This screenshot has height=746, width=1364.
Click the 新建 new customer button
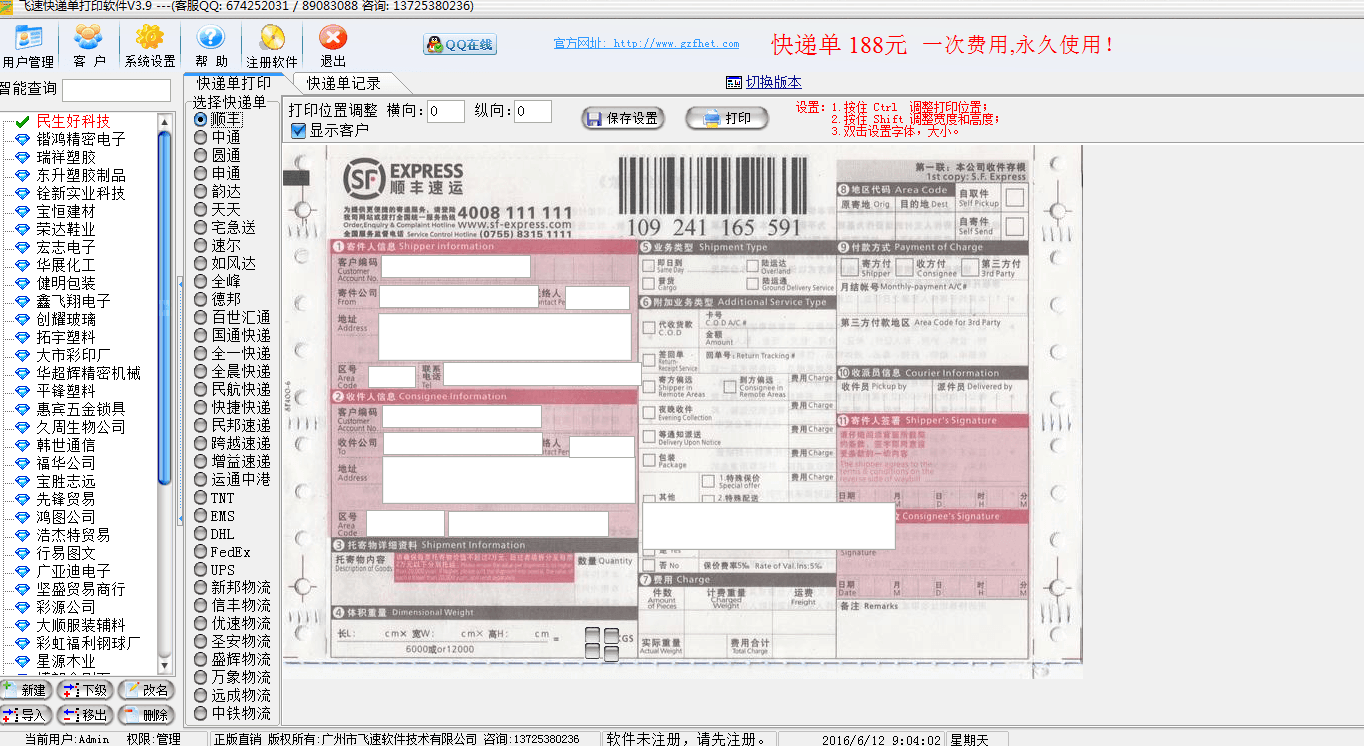coord(26,690)
